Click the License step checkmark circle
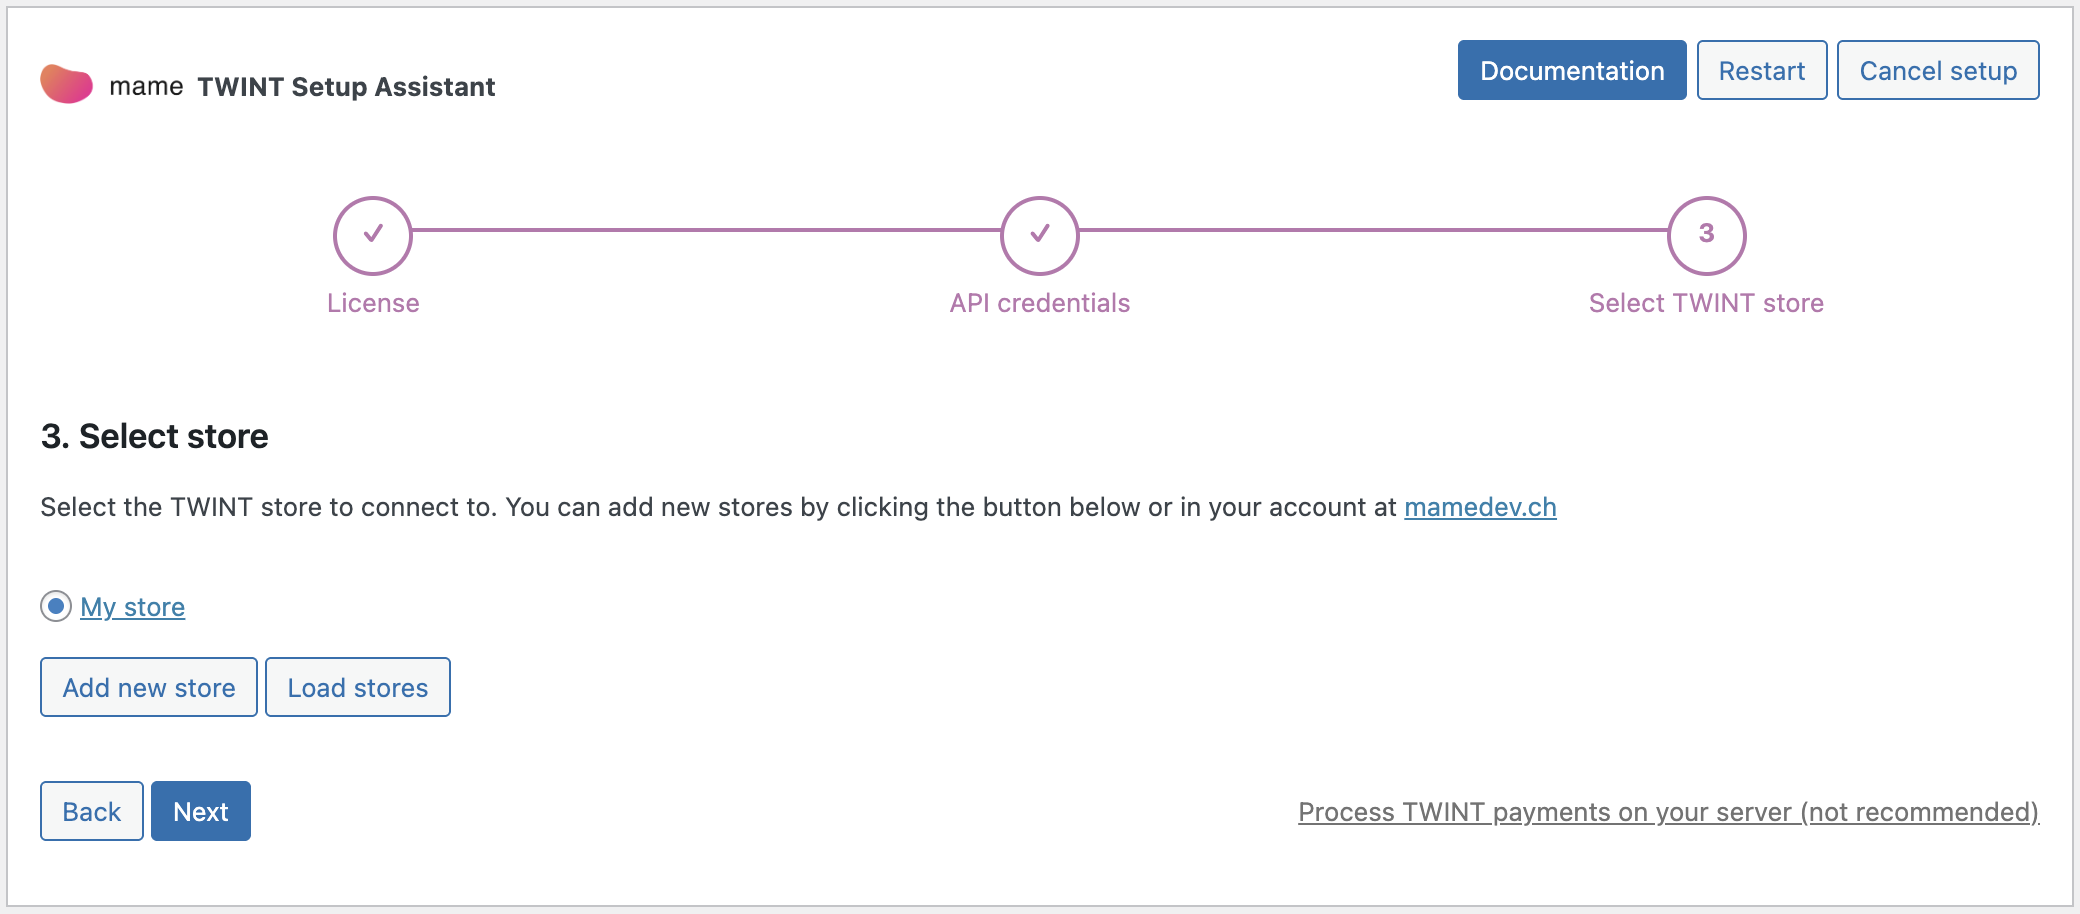Image resolution: width=2080 pixels, height=914 pixels. 372,235
